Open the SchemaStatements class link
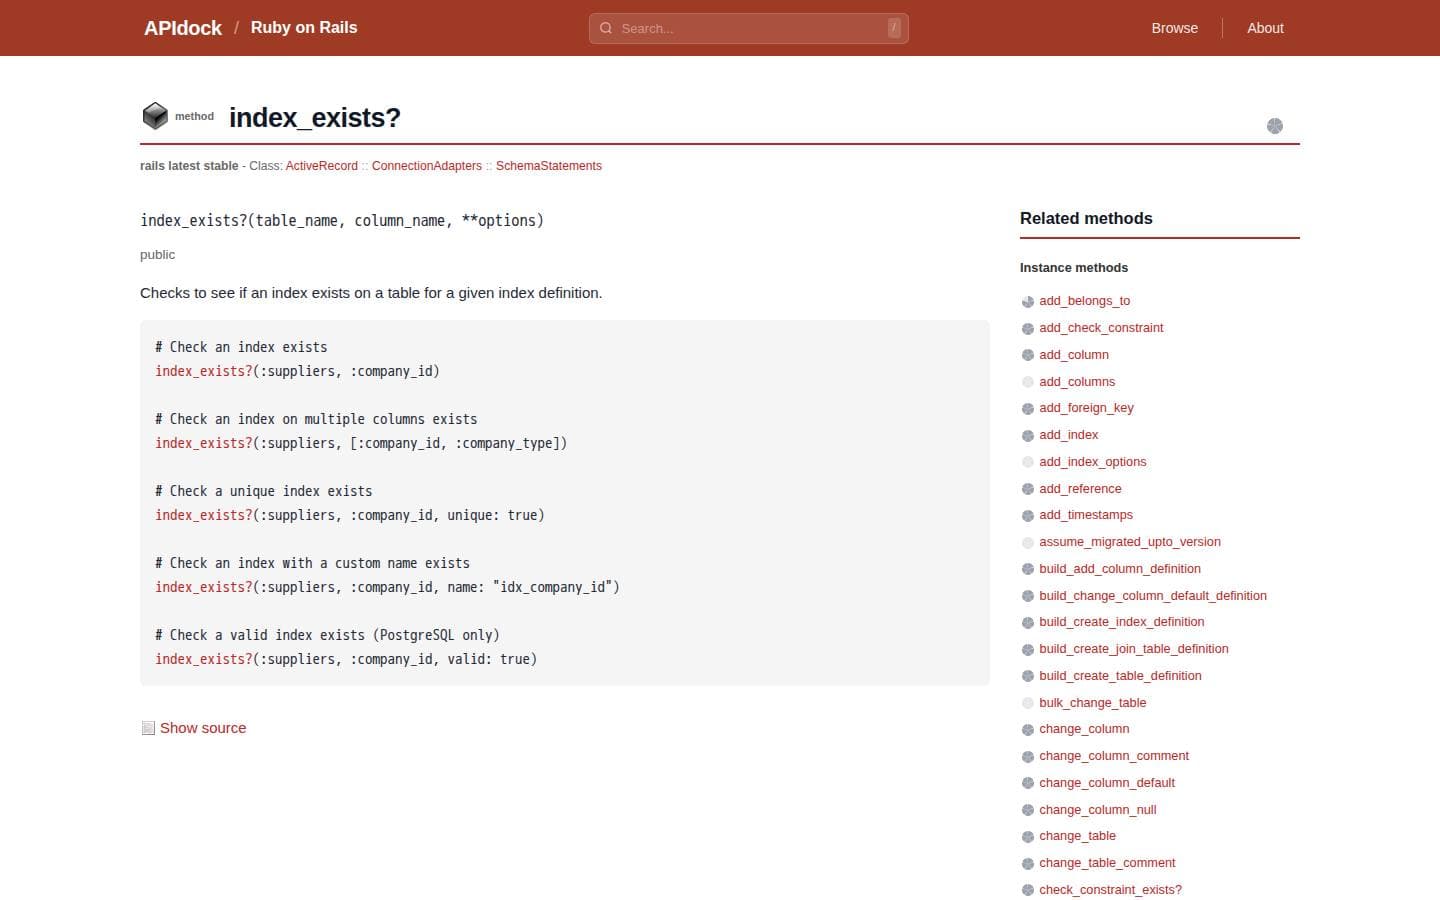 [x=549, y=166]
